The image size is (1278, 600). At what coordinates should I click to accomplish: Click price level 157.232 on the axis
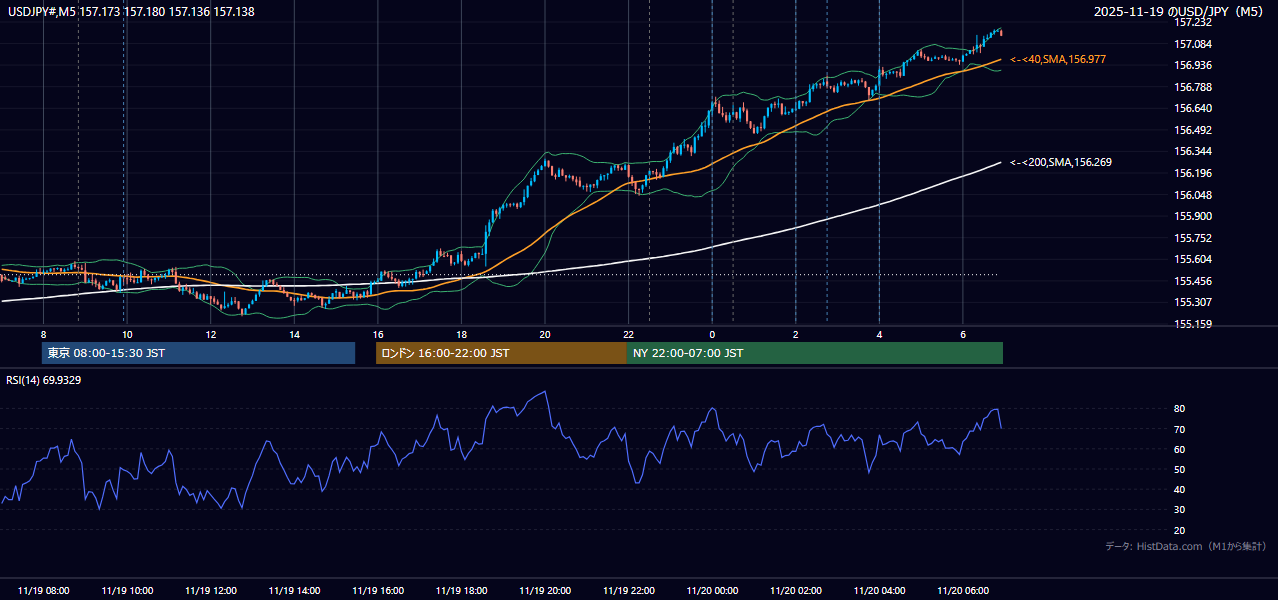tap(1193, 23)
